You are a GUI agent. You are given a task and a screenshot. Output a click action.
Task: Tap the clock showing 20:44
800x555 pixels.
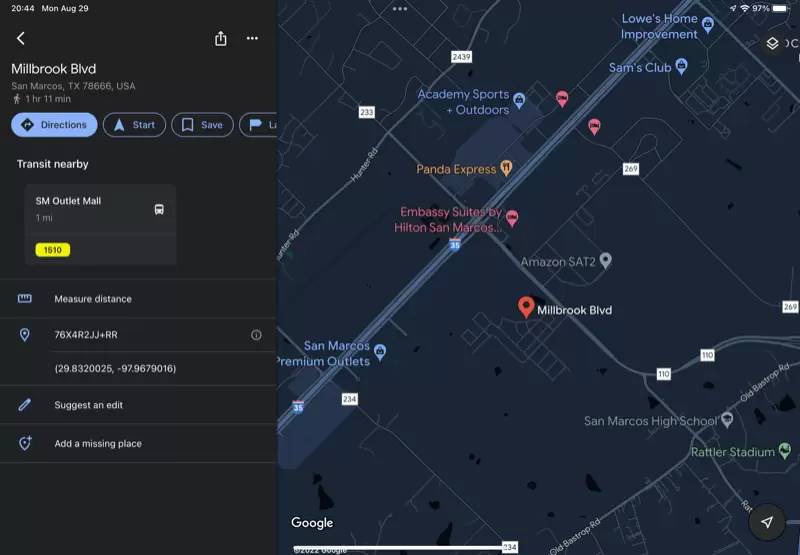22,8
